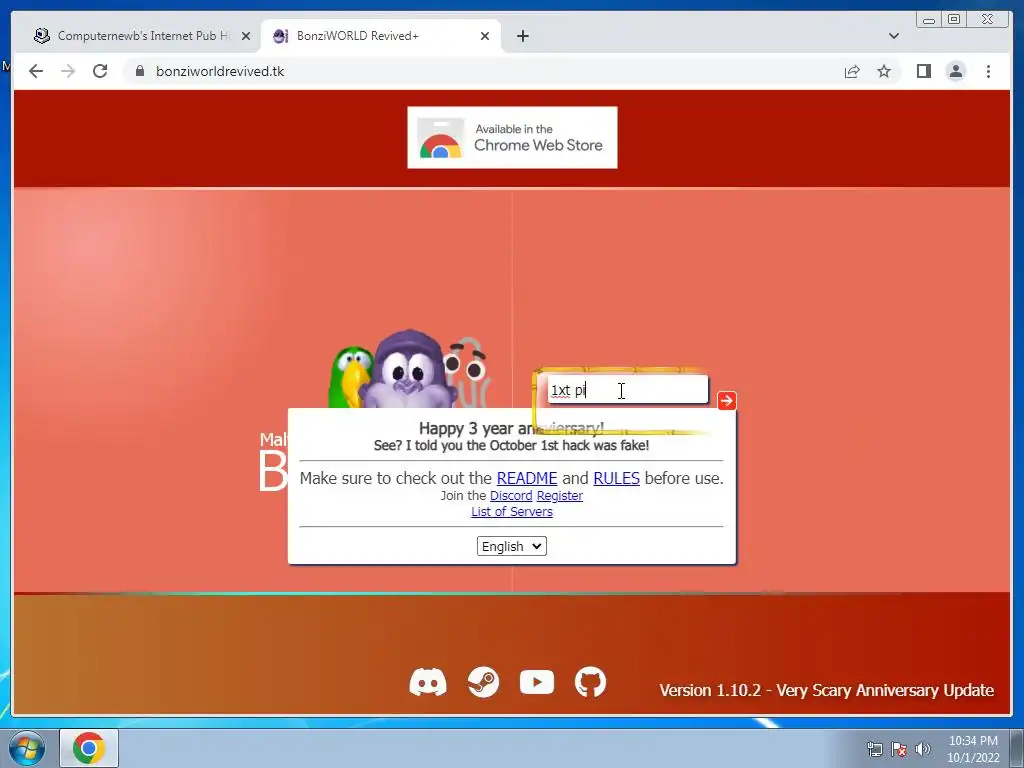Viewport: 1024px width, 768px height.
Task: Click the padlock site info icon
Action: [140, 71]
